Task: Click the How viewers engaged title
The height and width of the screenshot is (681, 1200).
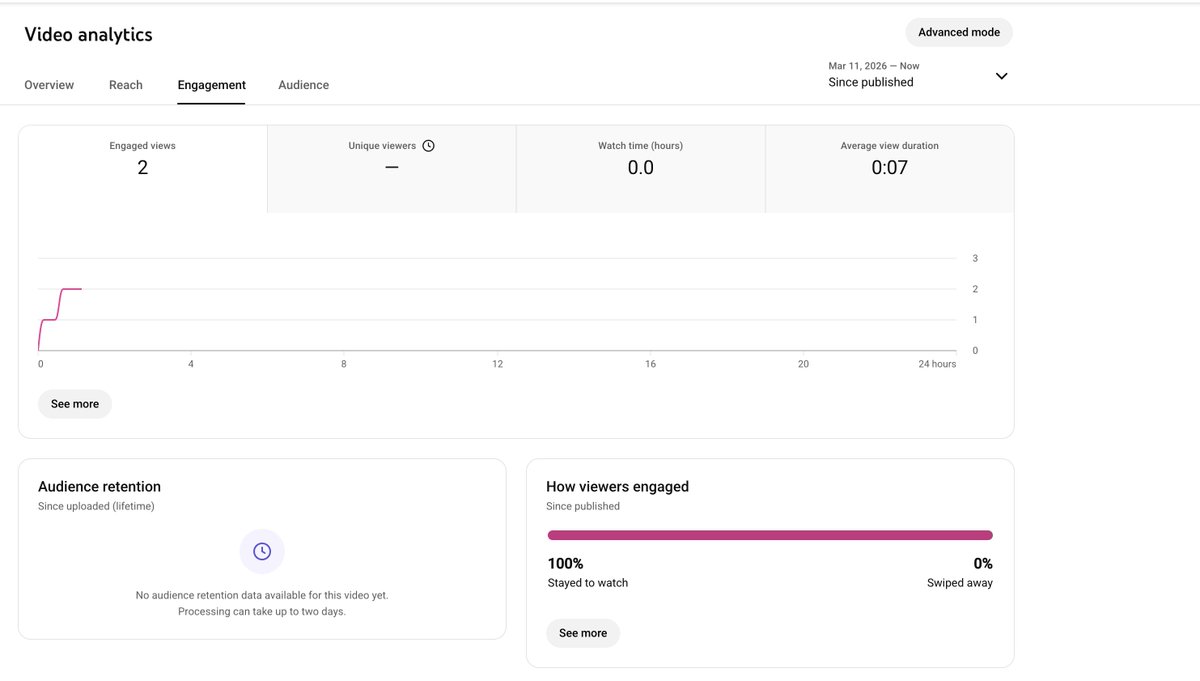Action: (x=617, y=487)
